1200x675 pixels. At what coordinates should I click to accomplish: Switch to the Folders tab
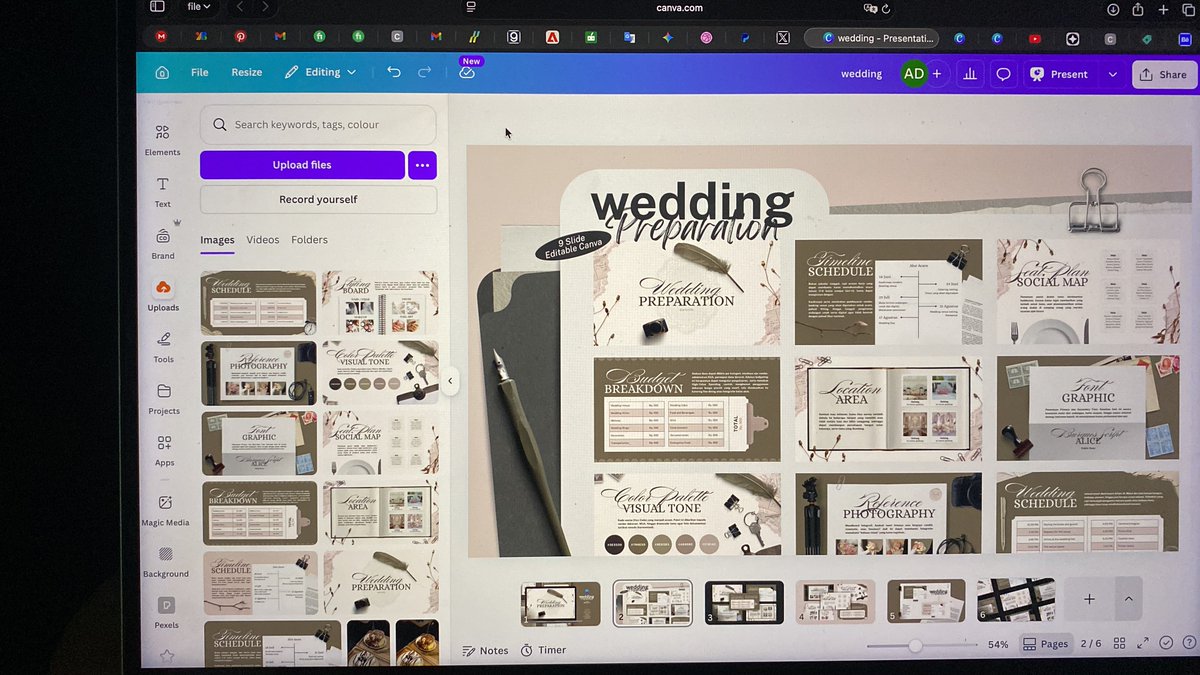(309, 240)
